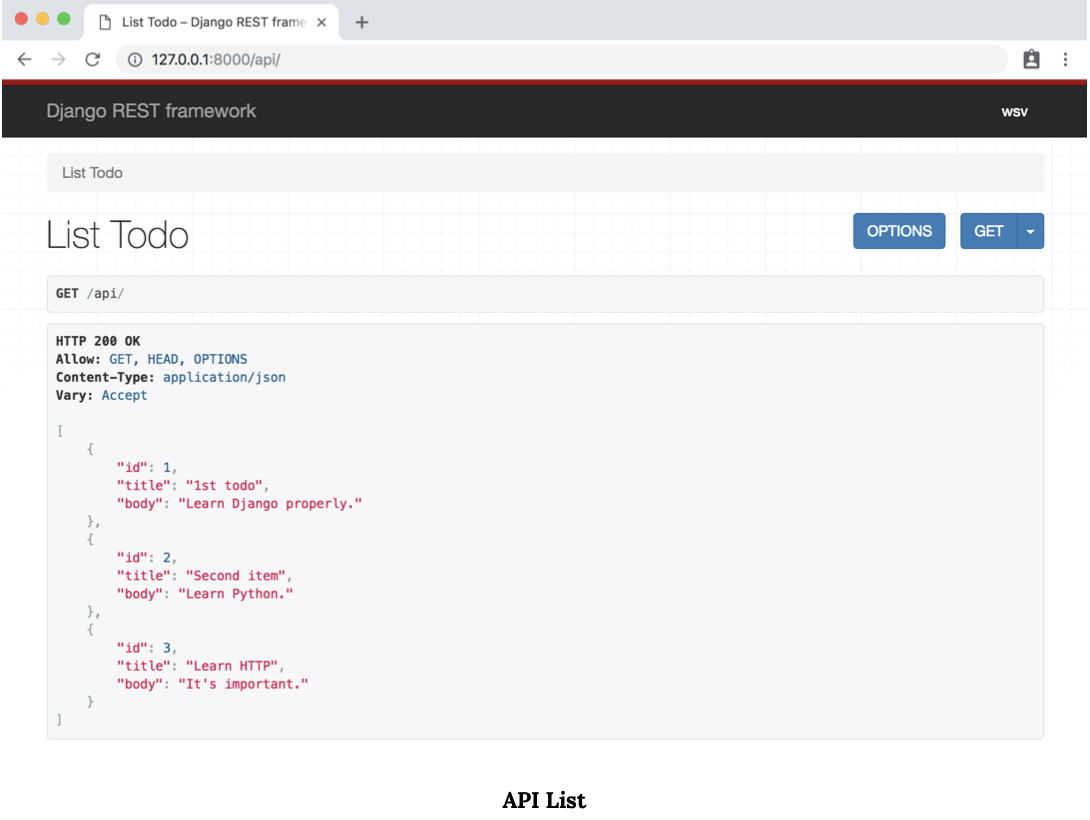This screenshot has width=1090, height=820.
Task: Click the Allow header GET value
Action: [120, 359]
